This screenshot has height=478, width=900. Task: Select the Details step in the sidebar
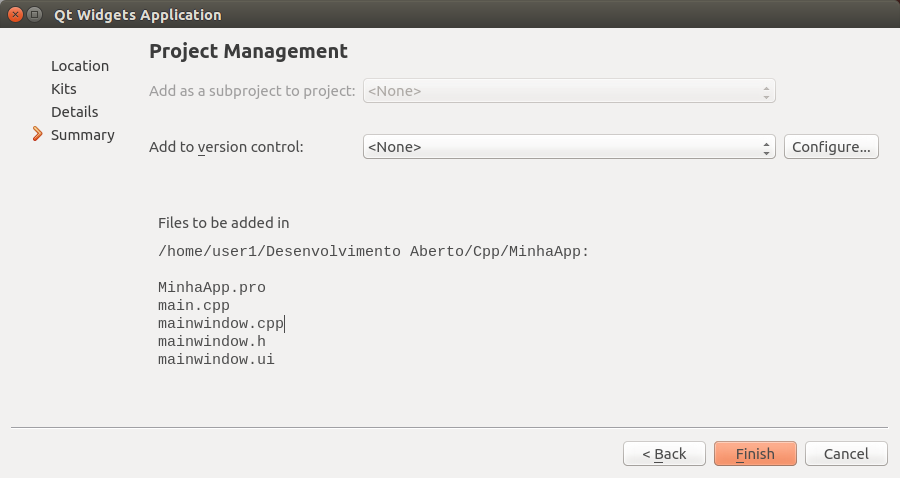(x=75, y=112)
